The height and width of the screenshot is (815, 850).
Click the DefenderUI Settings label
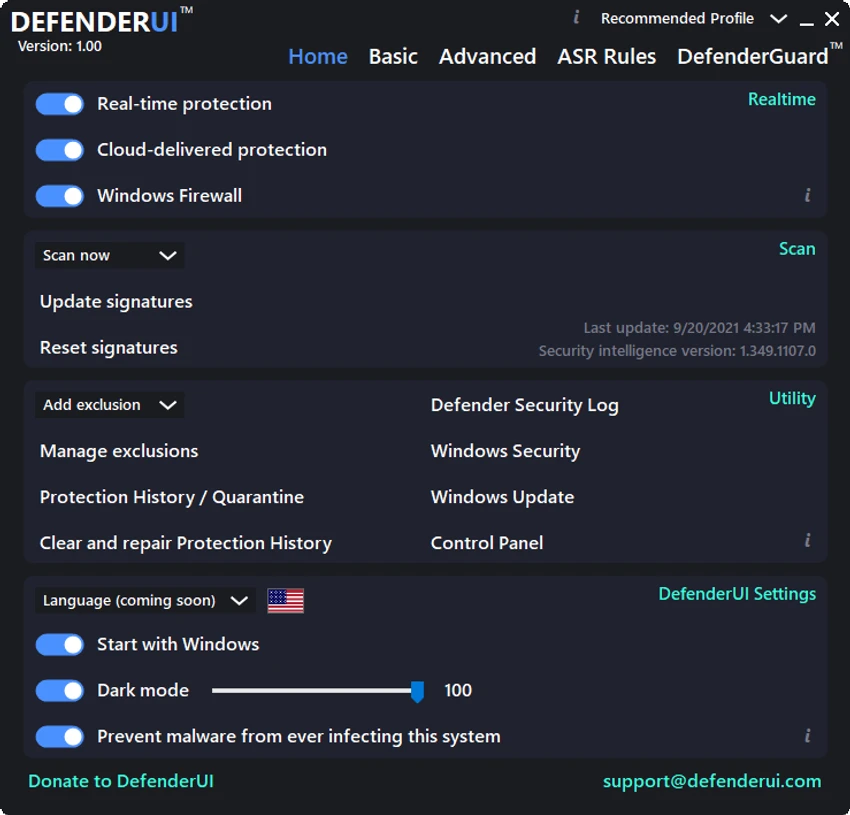tap(737, 594)
